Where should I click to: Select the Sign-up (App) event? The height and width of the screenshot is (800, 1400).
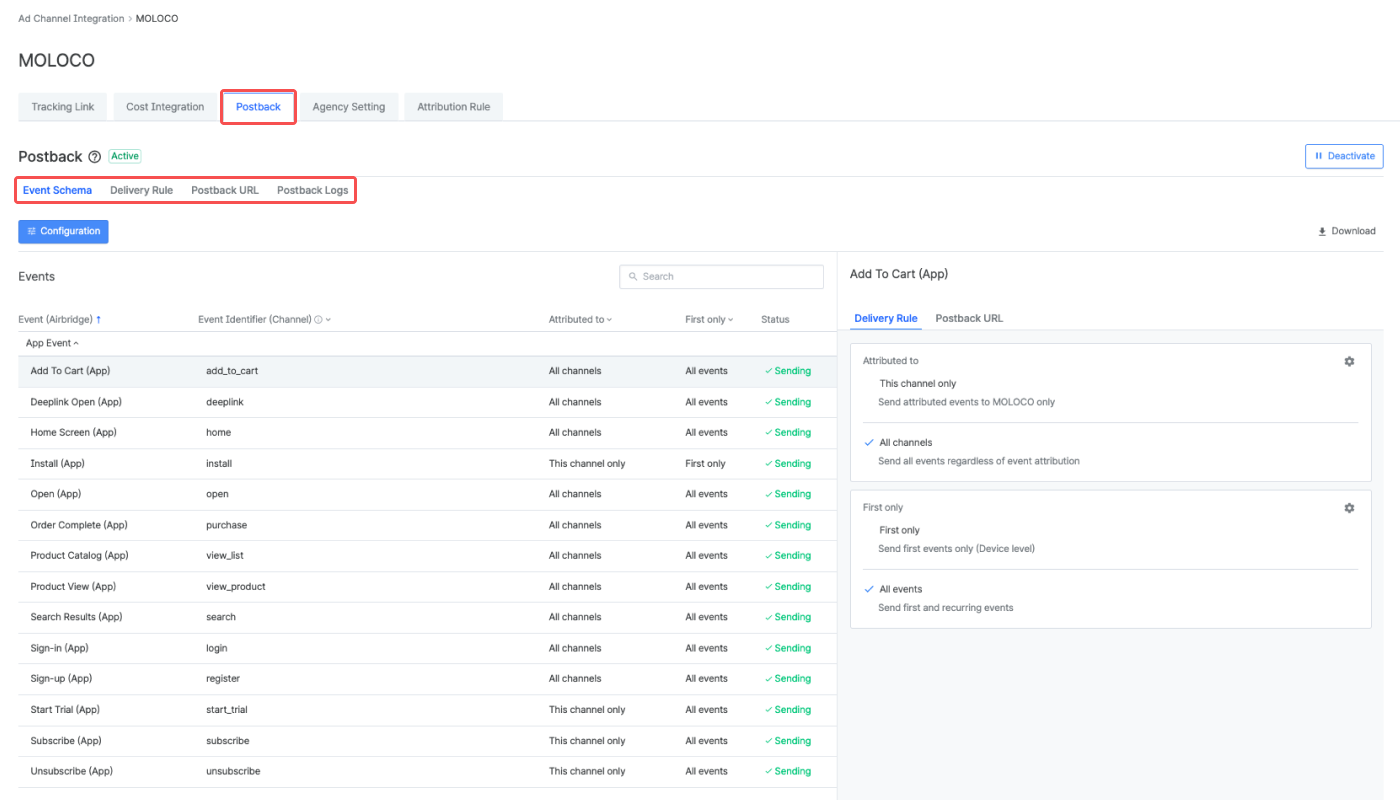coord(427,679)
